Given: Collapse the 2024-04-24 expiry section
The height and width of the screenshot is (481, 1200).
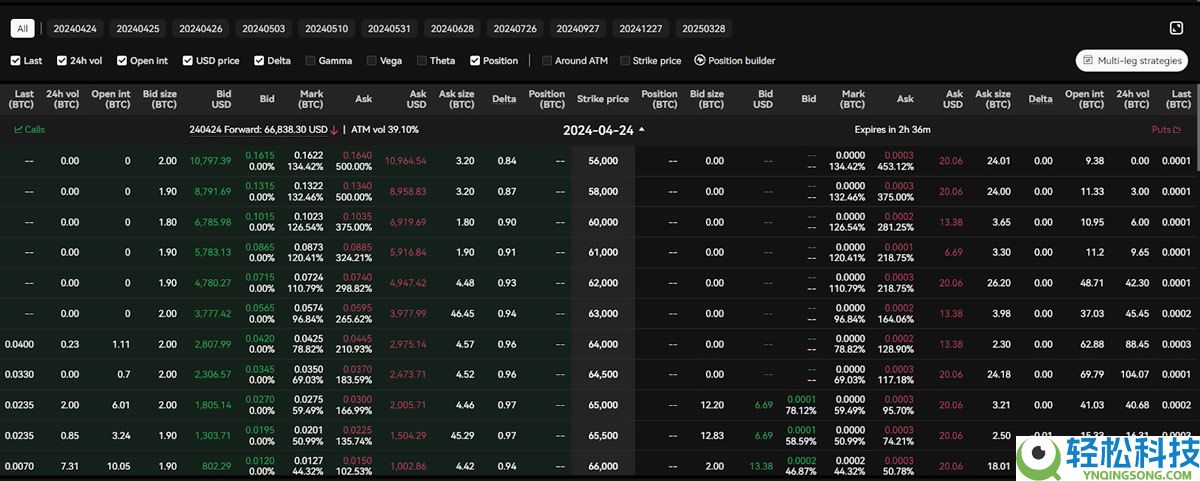Looking at the screenshot, I should (641, 130).
